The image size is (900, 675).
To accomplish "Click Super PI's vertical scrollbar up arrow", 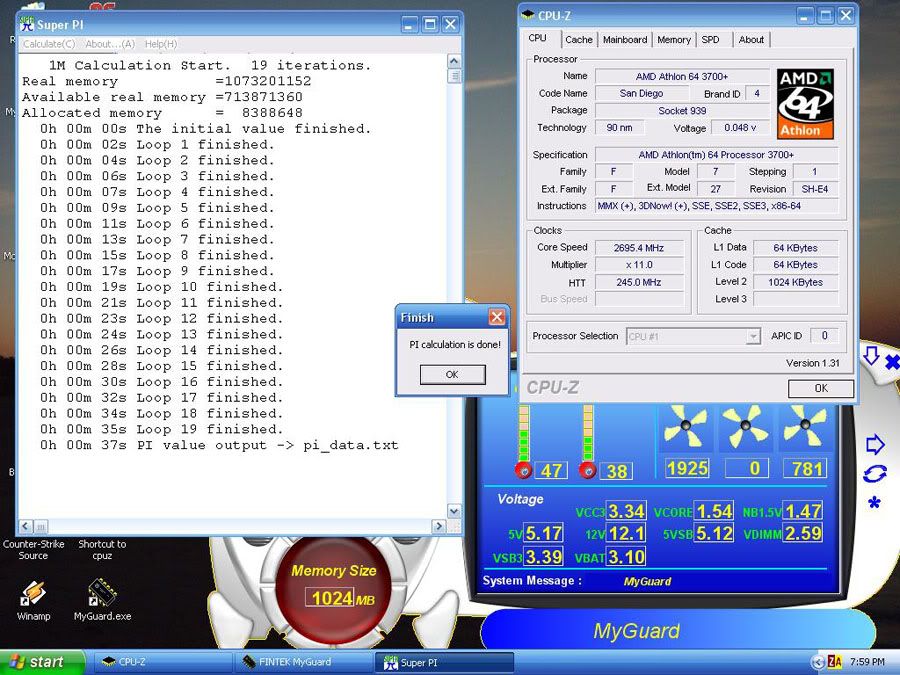I will click(454, 61).
